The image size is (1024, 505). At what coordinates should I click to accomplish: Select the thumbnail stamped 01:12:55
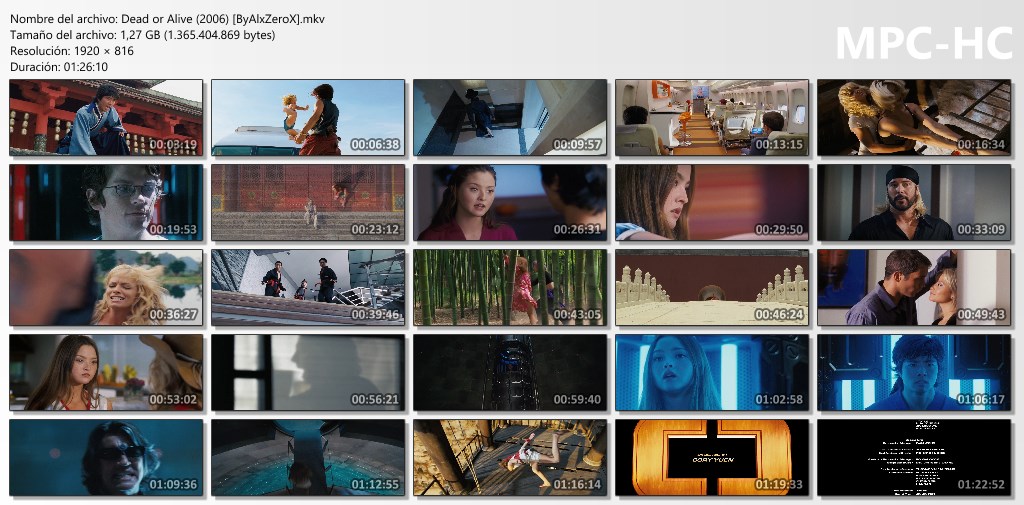click(x=308, y=457)
